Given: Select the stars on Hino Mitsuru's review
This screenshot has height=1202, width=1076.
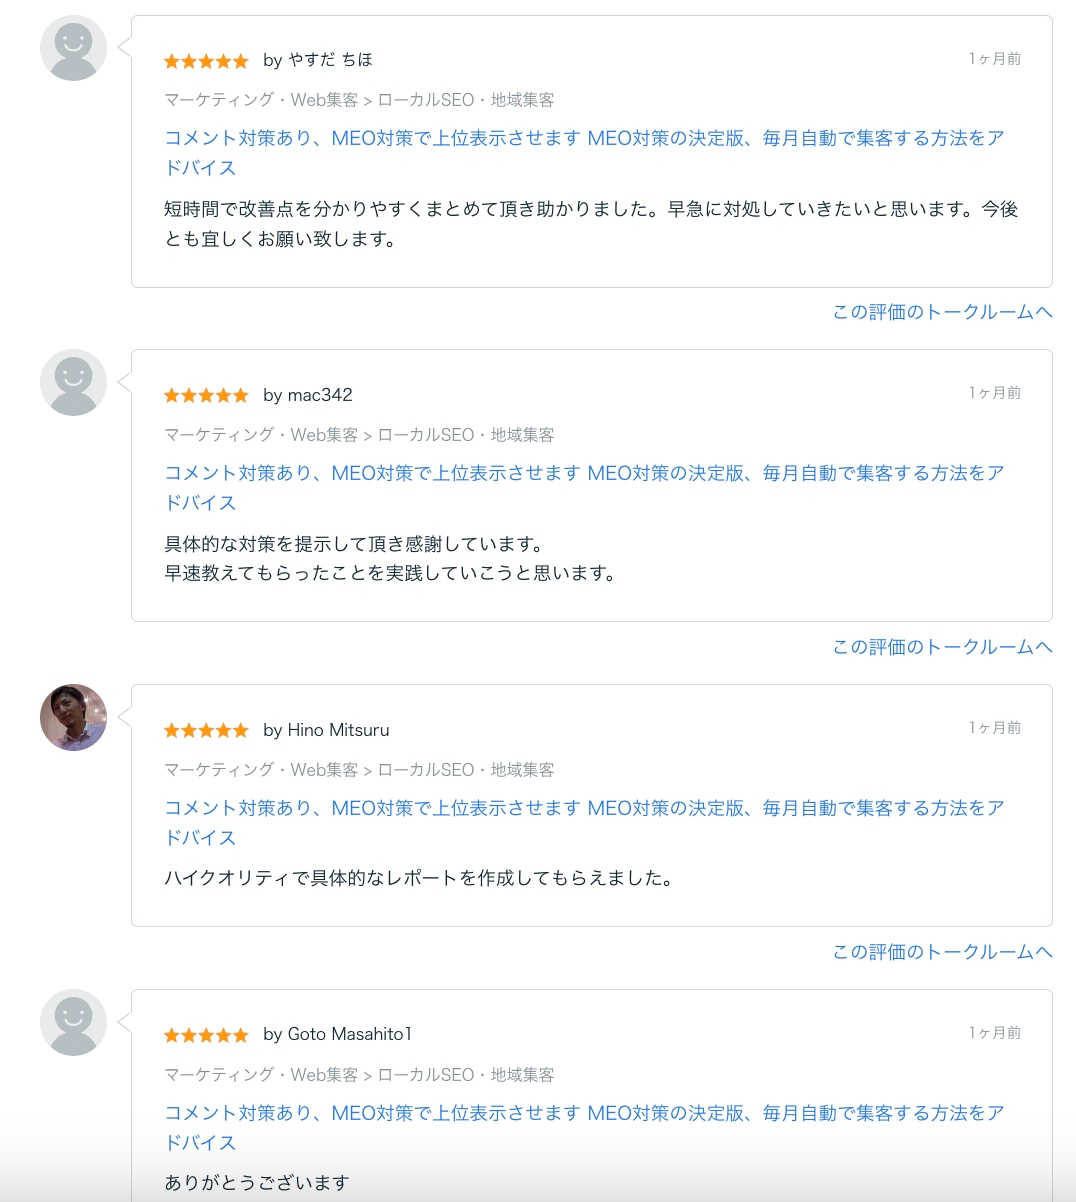Looking at the screenshot, I should click(206, 730).
